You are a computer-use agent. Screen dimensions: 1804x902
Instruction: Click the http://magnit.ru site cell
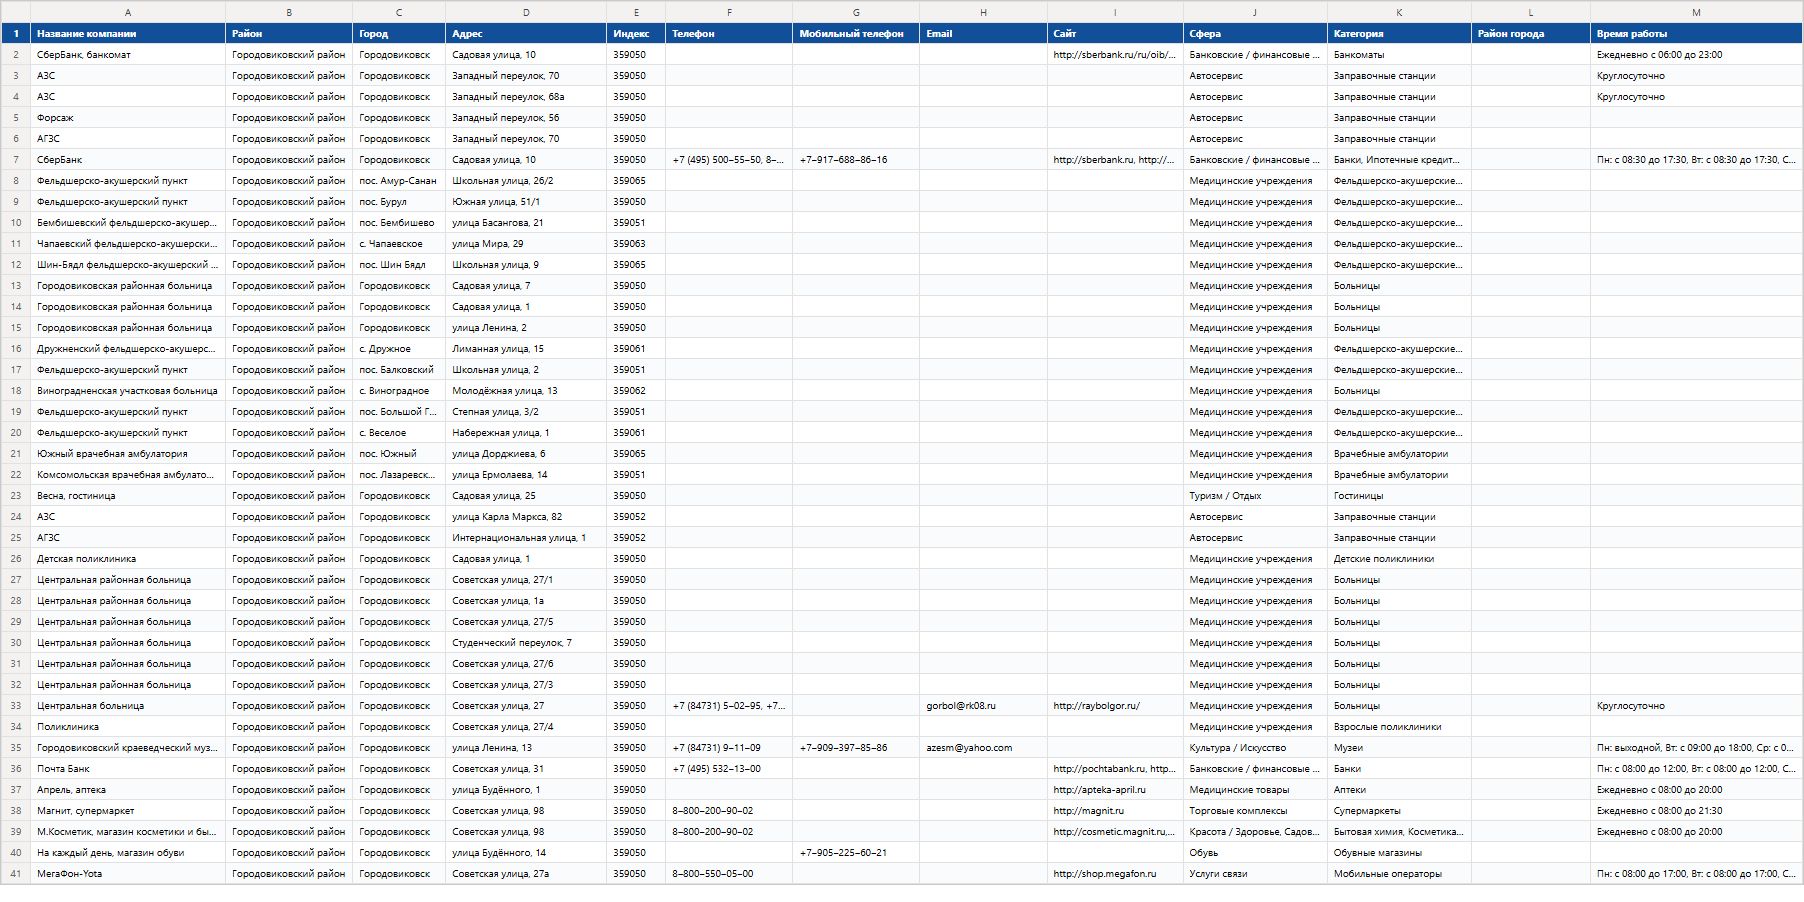1115,811
